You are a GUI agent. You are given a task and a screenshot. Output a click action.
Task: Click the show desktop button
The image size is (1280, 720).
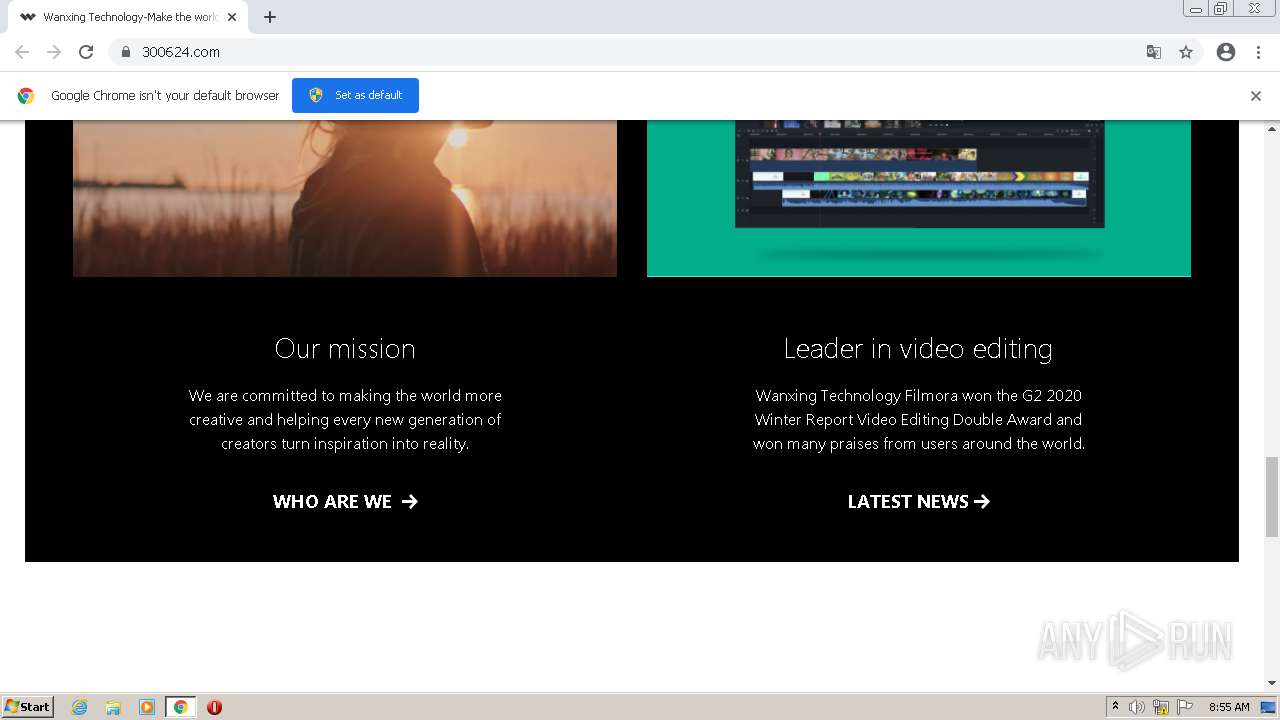pos(1269,707)
